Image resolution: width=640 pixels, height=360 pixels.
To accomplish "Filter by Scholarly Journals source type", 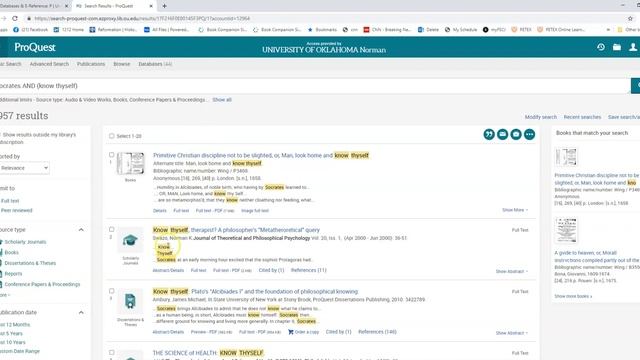I will (25, 242).
